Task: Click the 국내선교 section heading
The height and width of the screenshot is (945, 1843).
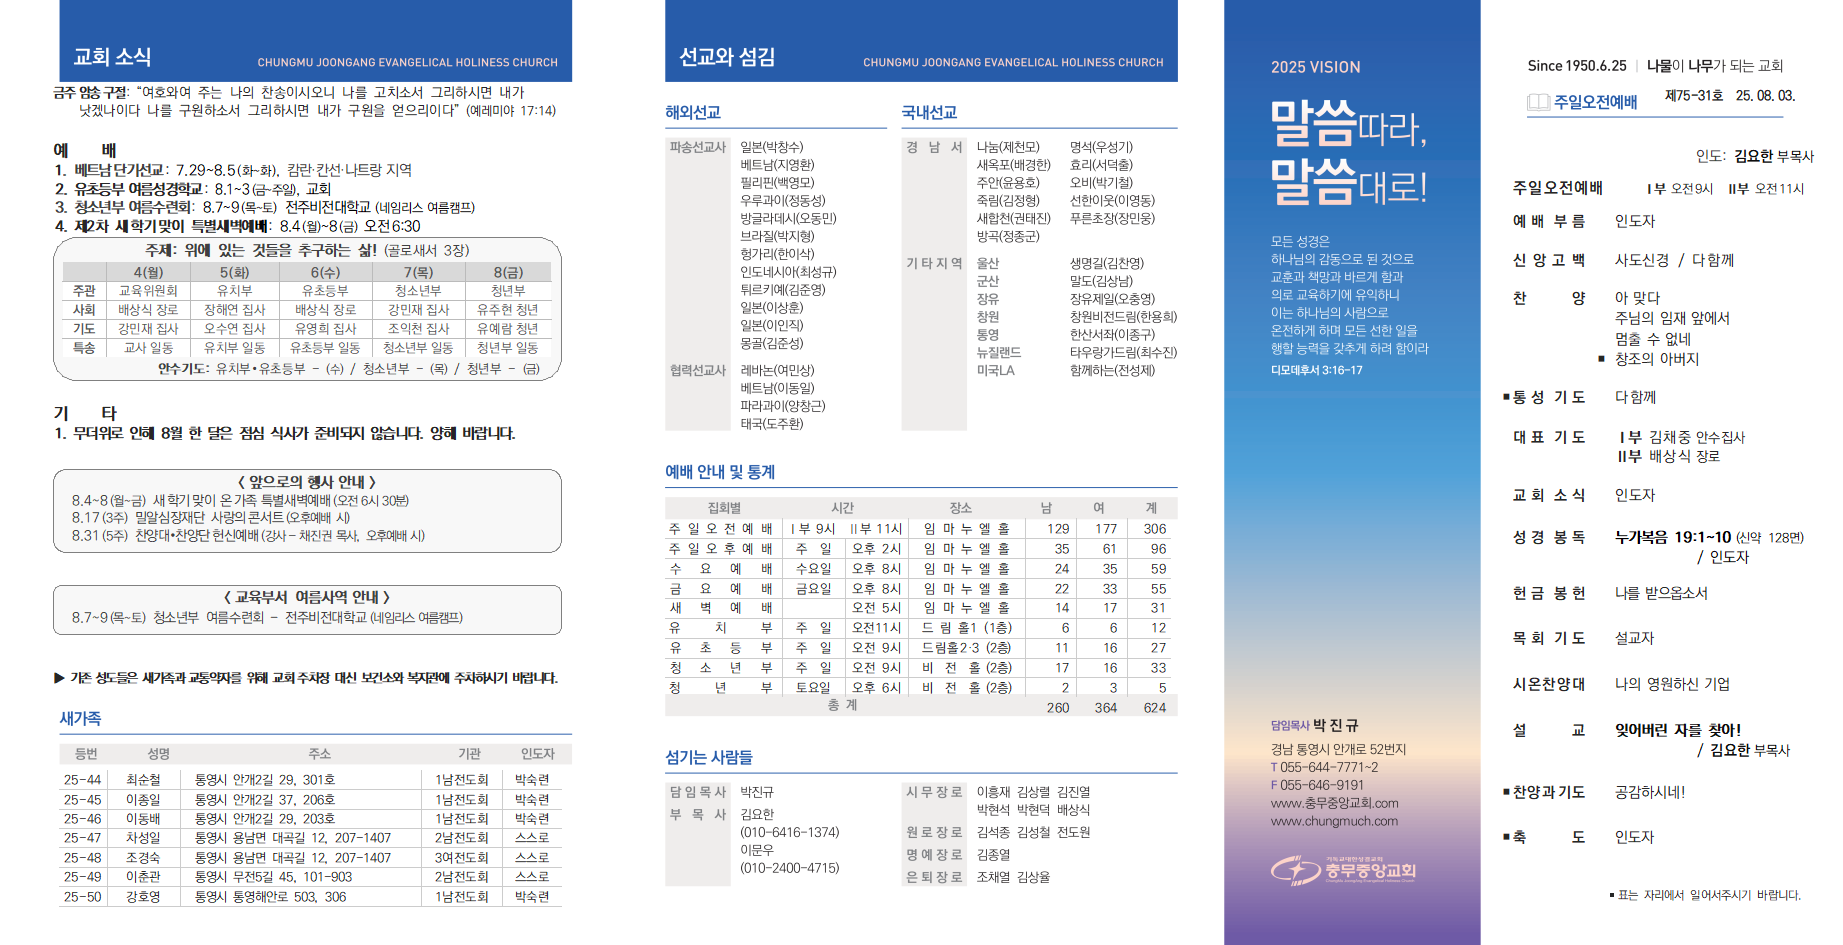Action: 929,113
